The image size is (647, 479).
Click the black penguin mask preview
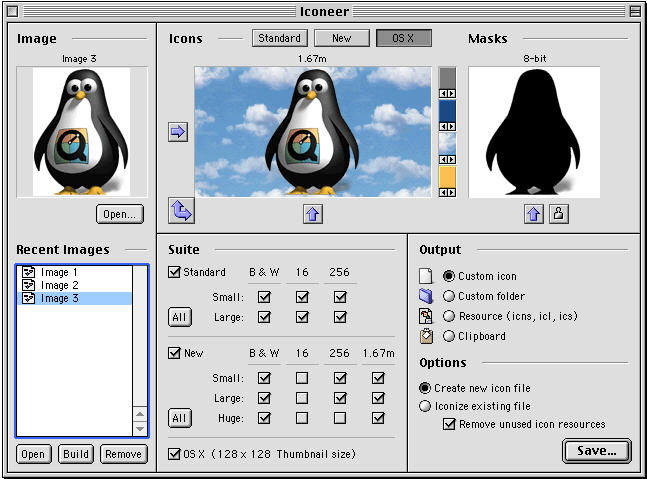point(534,132)
